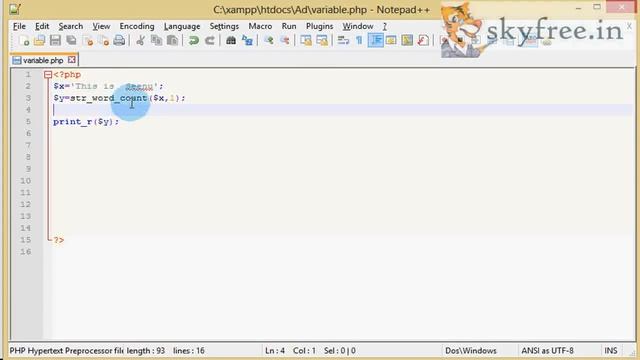Toggle the INS insert mode indicator
This screenshot has height=360, width=640.
click(x=611, y=351)
